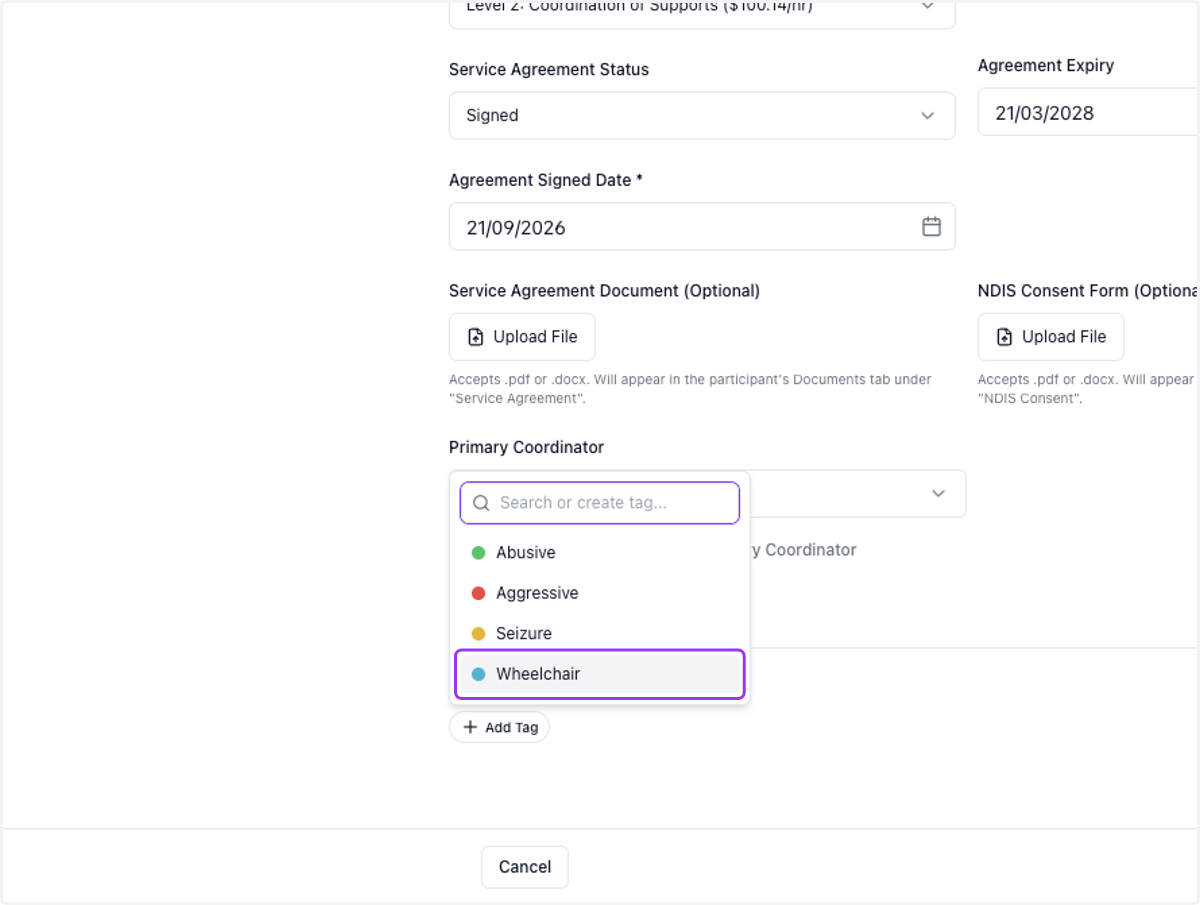This screenshot has width=1200, height=905.
Task: Select the Abusive tag option
Action: (600, 552)
